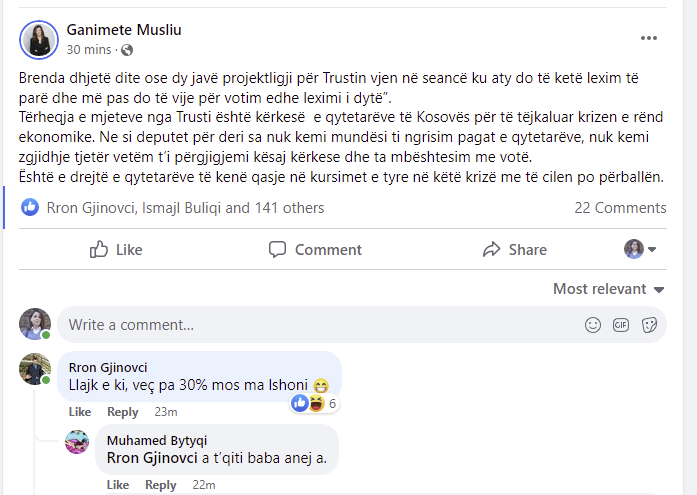Click Reply under Rron Gjinovci's comment
Image resolution: width=697 pixels, height=495 pixels.
pyautogui.click(x=123, y=412)
